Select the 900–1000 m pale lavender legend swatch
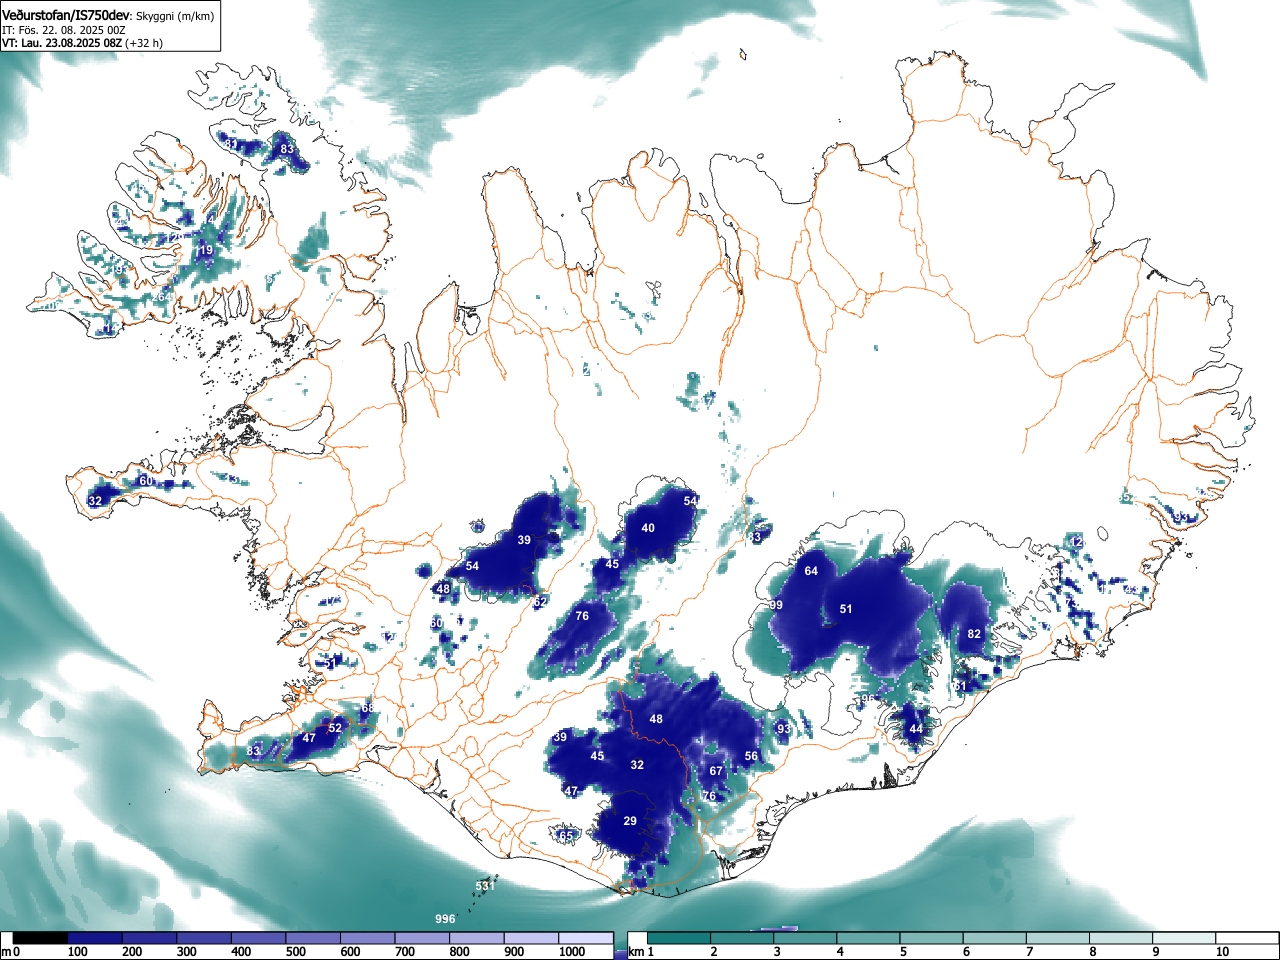 531,938
